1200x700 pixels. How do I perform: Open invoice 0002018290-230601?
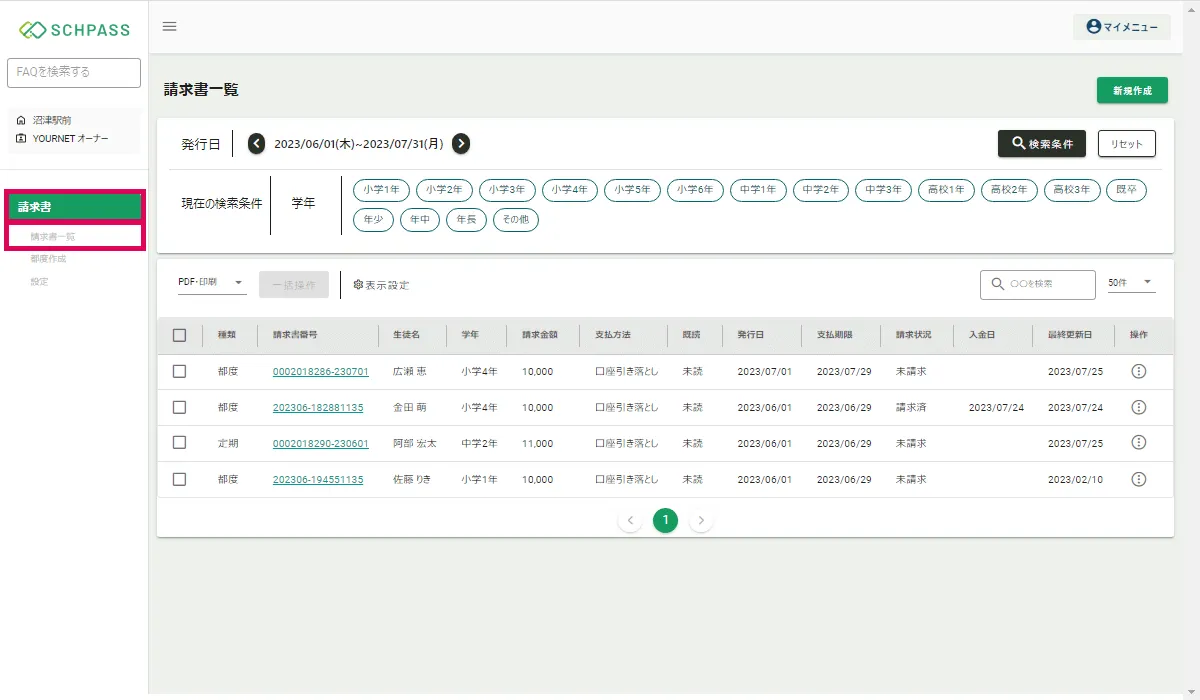[321, 444]
